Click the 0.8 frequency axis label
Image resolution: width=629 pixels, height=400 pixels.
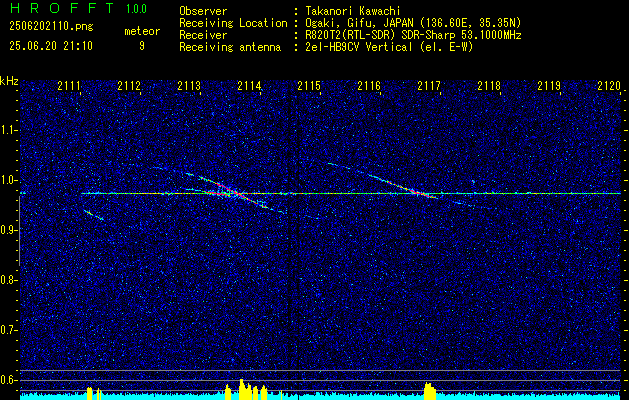click(x=7, y=280)
